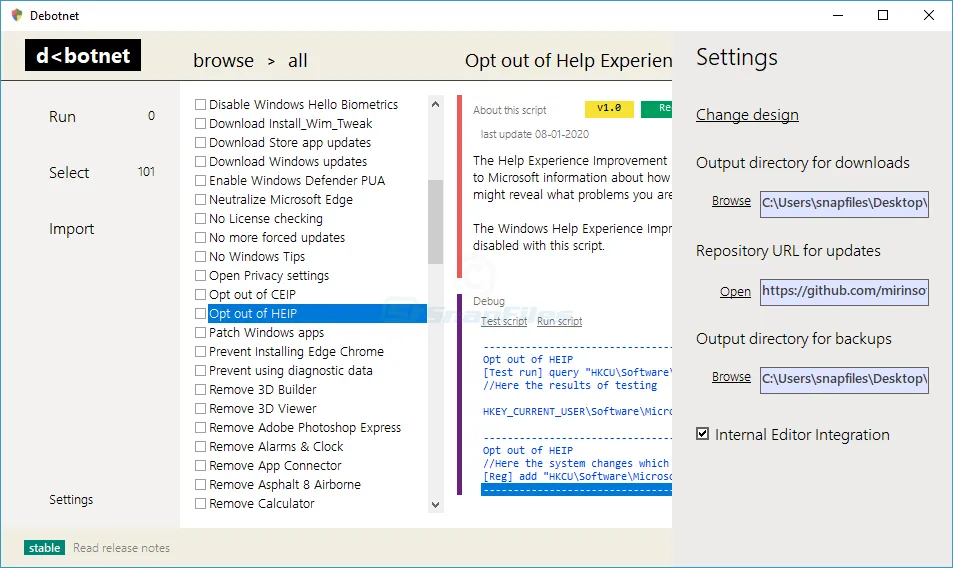Click the stable version badge
The width and height of the screenshot is (953, 568).
[x=44, y=548]
